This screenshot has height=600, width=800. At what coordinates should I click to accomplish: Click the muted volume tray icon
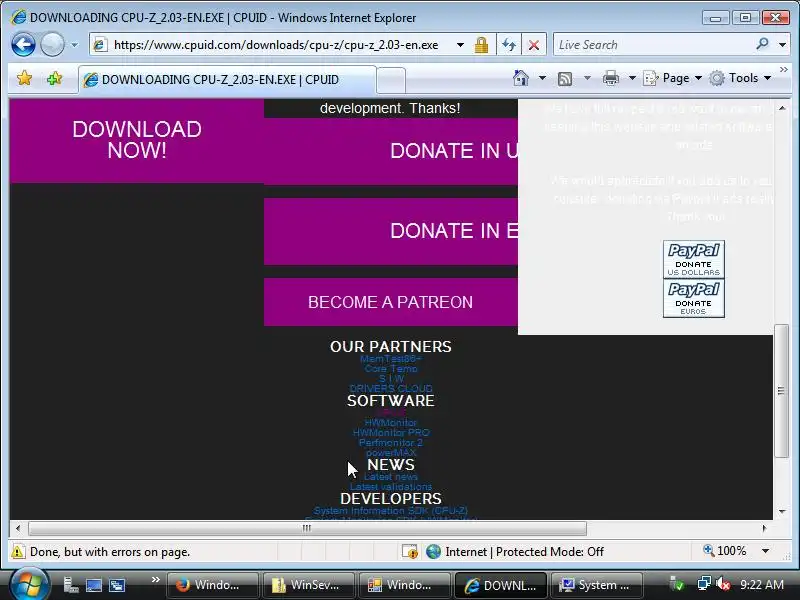(722, 585)
